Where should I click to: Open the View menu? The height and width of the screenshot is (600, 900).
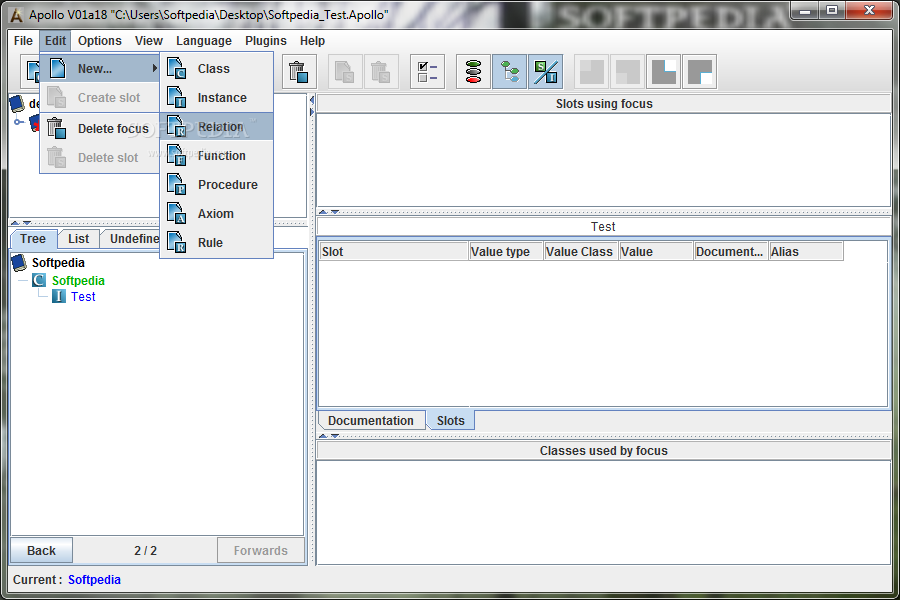[x=149, y=41]
